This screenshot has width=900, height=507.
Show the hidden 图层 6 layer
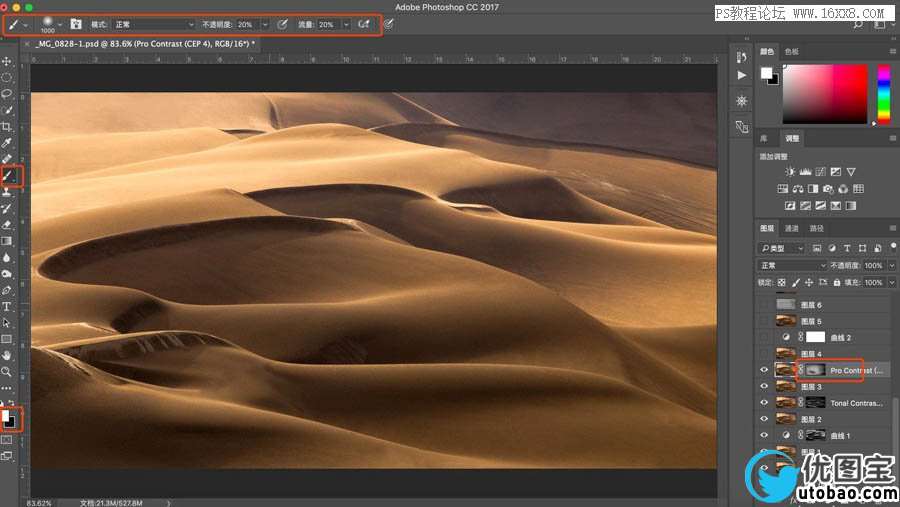point(764,304)
